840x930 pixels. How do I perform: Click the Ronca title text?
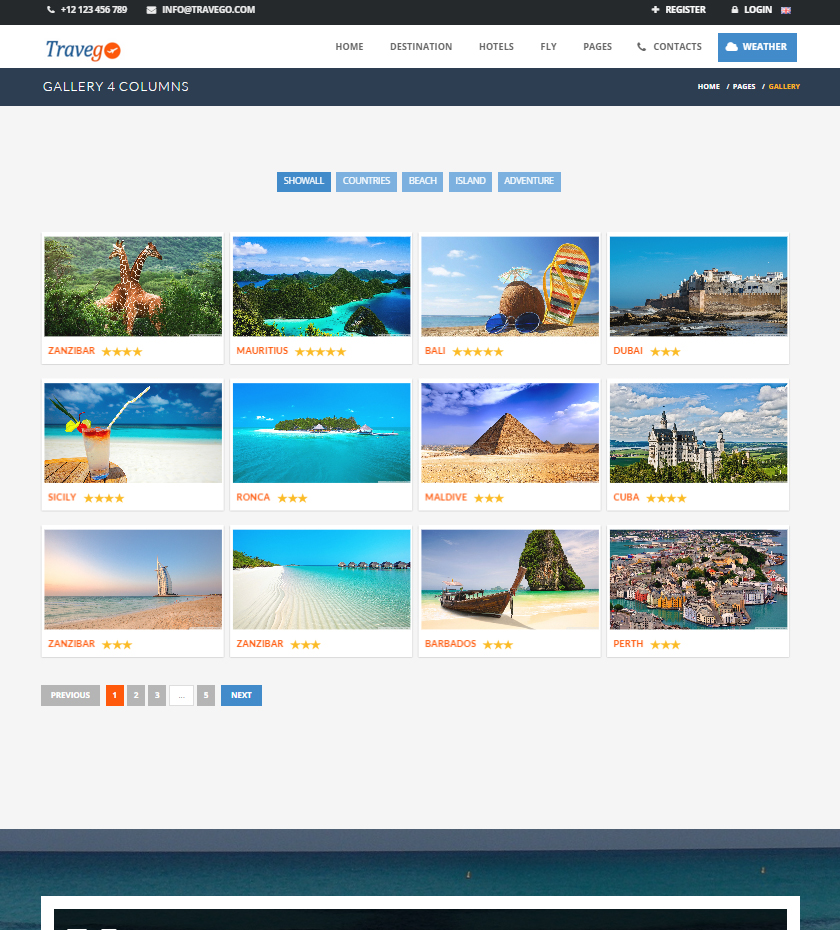pyautogui.click(x=253, y=498)
